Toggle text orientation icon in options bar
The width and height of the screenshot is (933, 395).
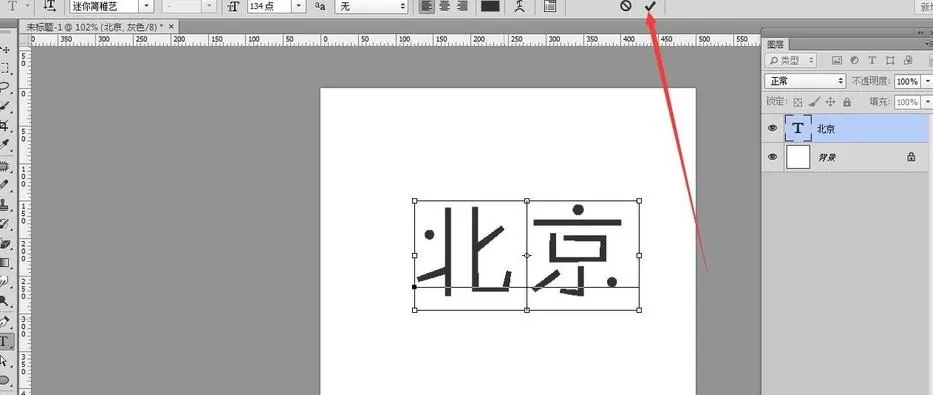click(50, 6)
